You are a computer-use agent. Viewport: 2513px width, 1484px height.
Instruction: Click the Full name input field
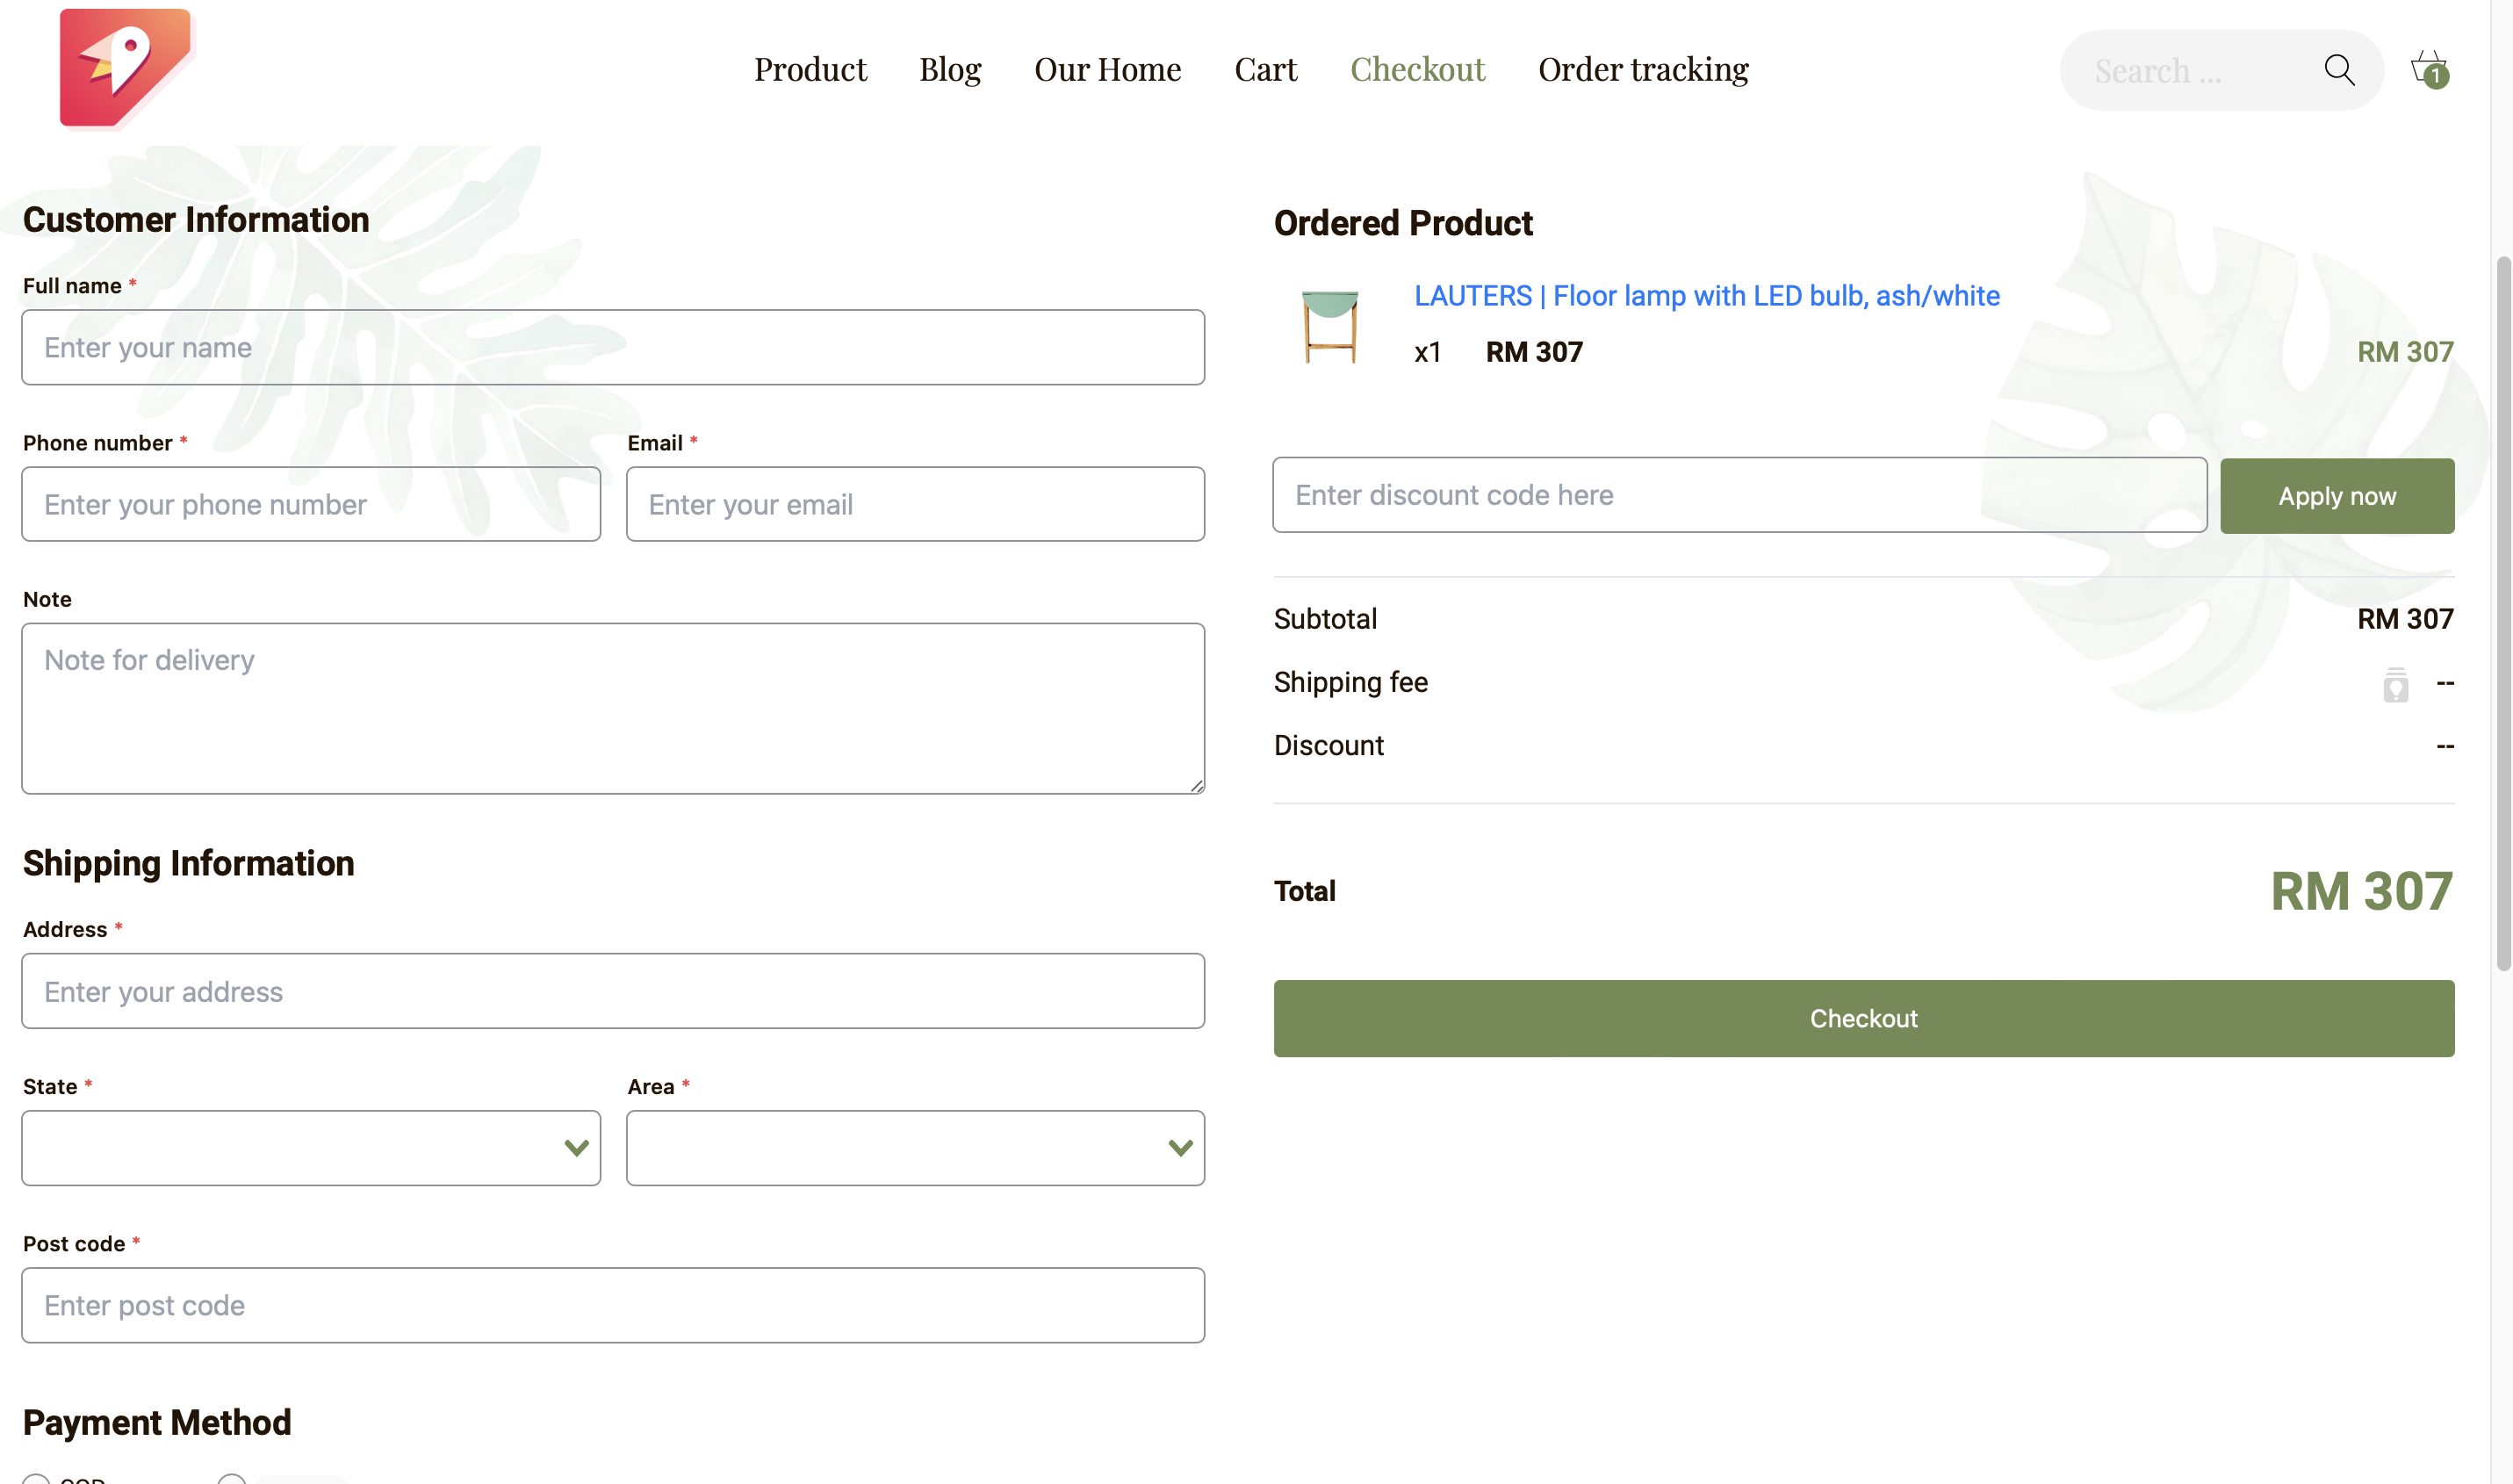point(613,347)
